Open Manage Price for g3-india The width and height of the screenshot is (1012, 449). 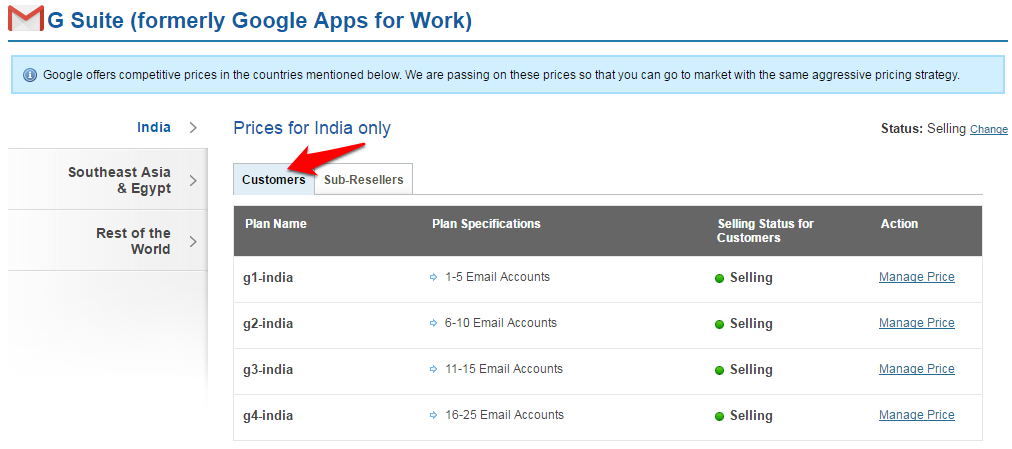[x=916, y=369]
